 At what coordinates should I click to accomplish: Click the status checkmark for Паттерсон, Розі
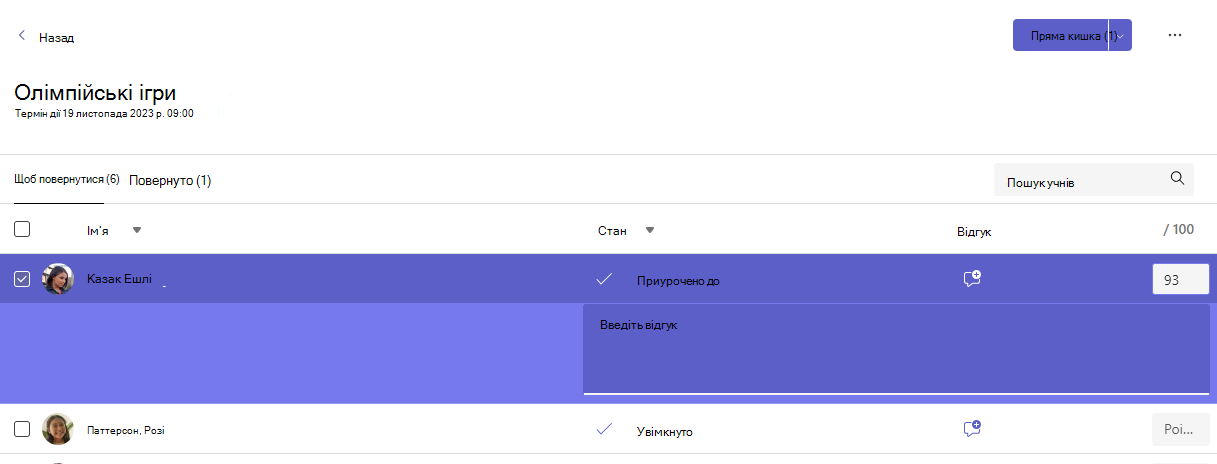click(604, 429)
